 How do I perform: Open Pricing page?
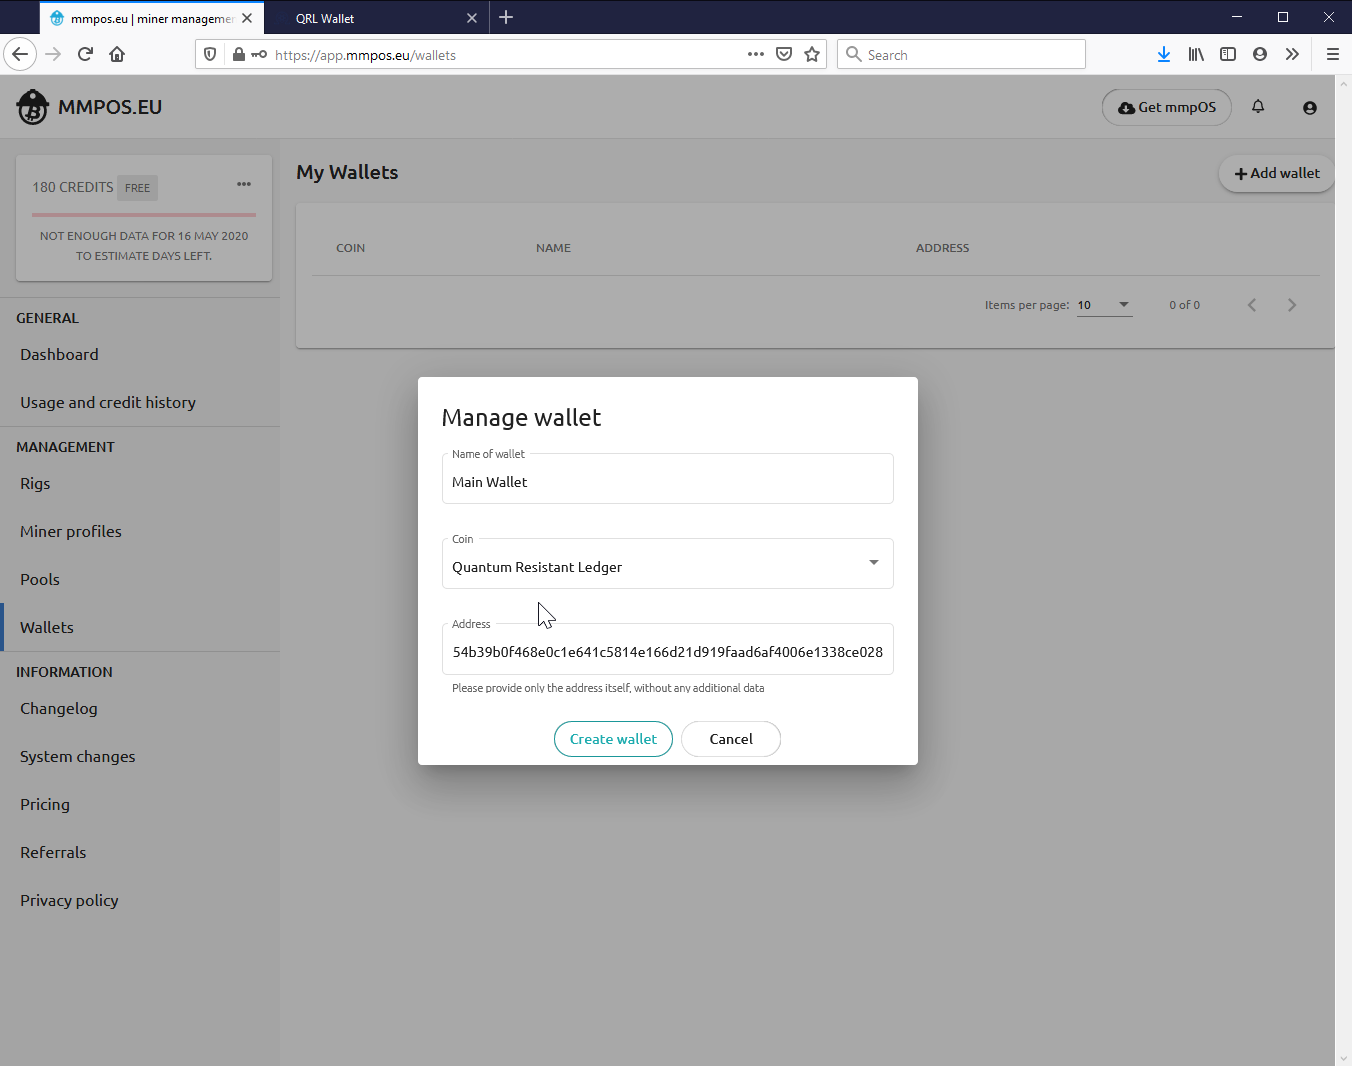[45, 804]
